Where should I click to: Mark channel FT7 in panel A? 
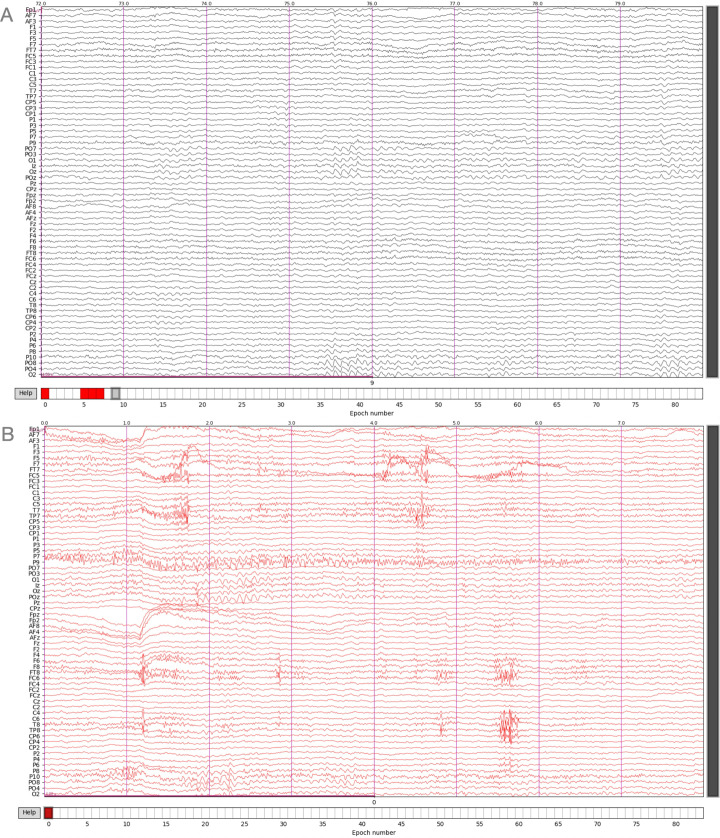coord(30,50)
